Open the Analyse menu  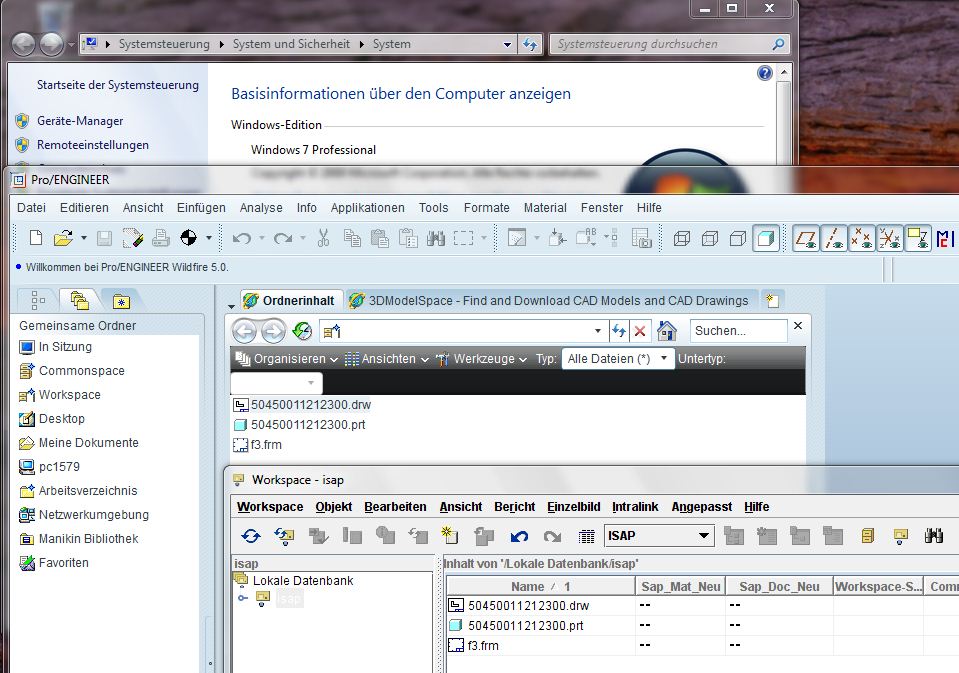[x=261, y=208]
